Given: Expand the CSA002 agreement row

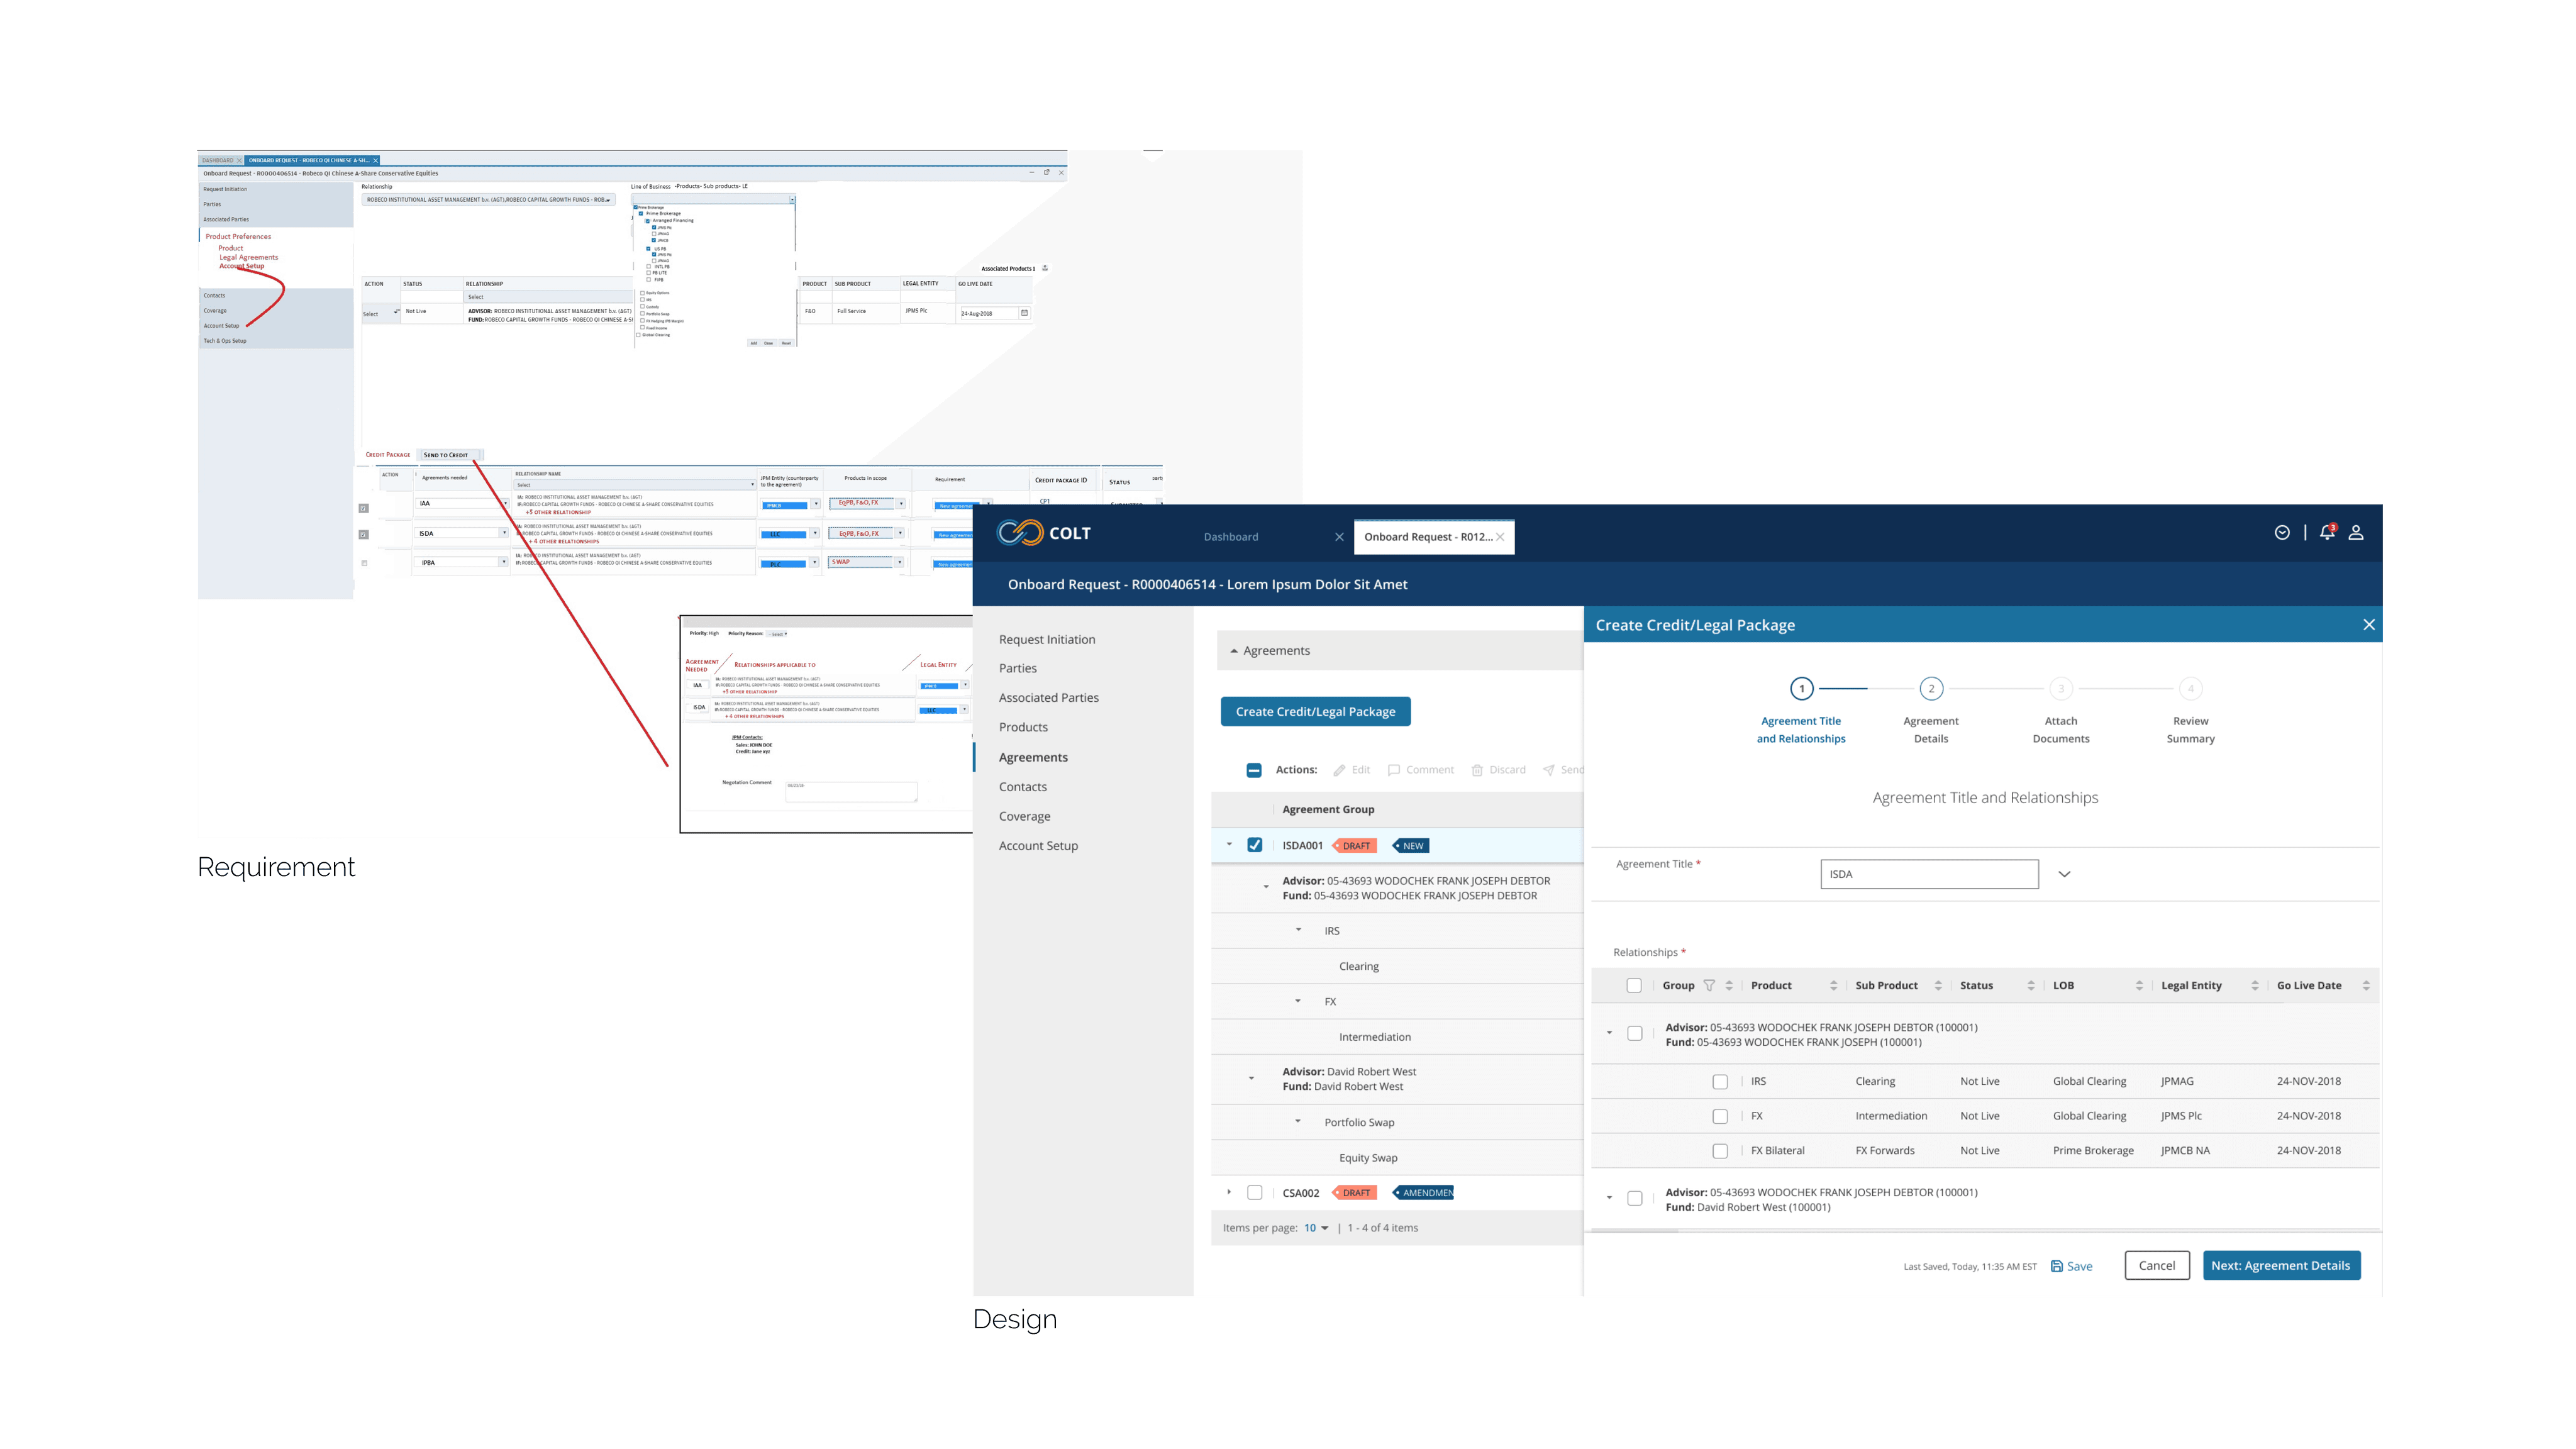Looking at the screenshot, I should (x=1229, y=1192).
